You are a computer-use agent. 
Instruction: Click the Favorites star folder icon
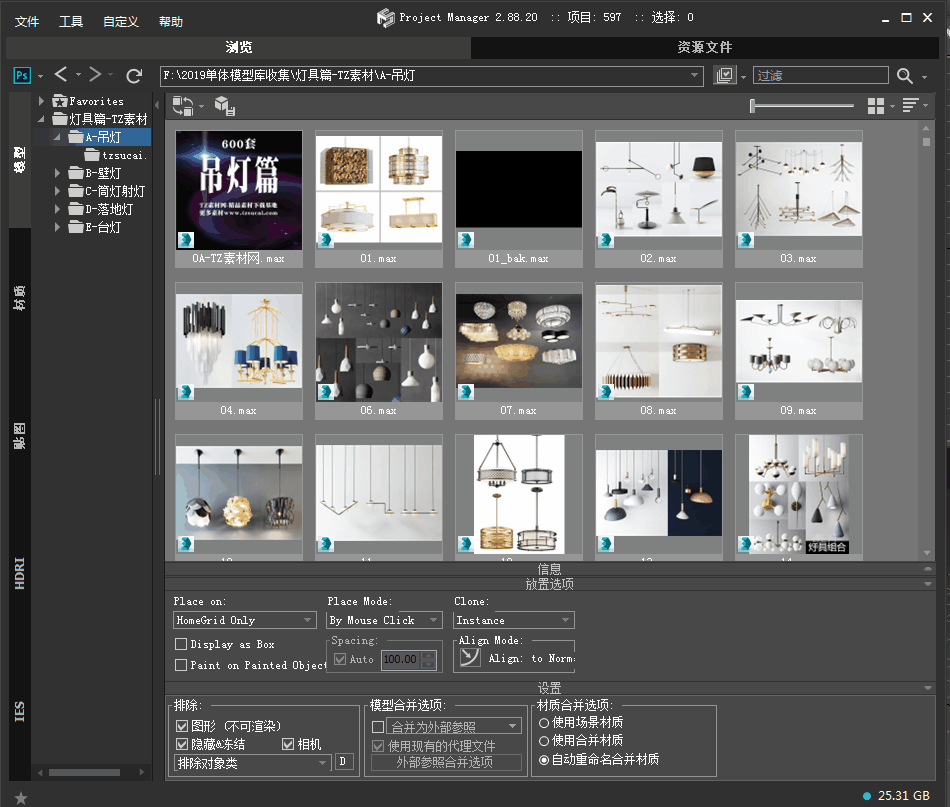(x=59, y=101)
